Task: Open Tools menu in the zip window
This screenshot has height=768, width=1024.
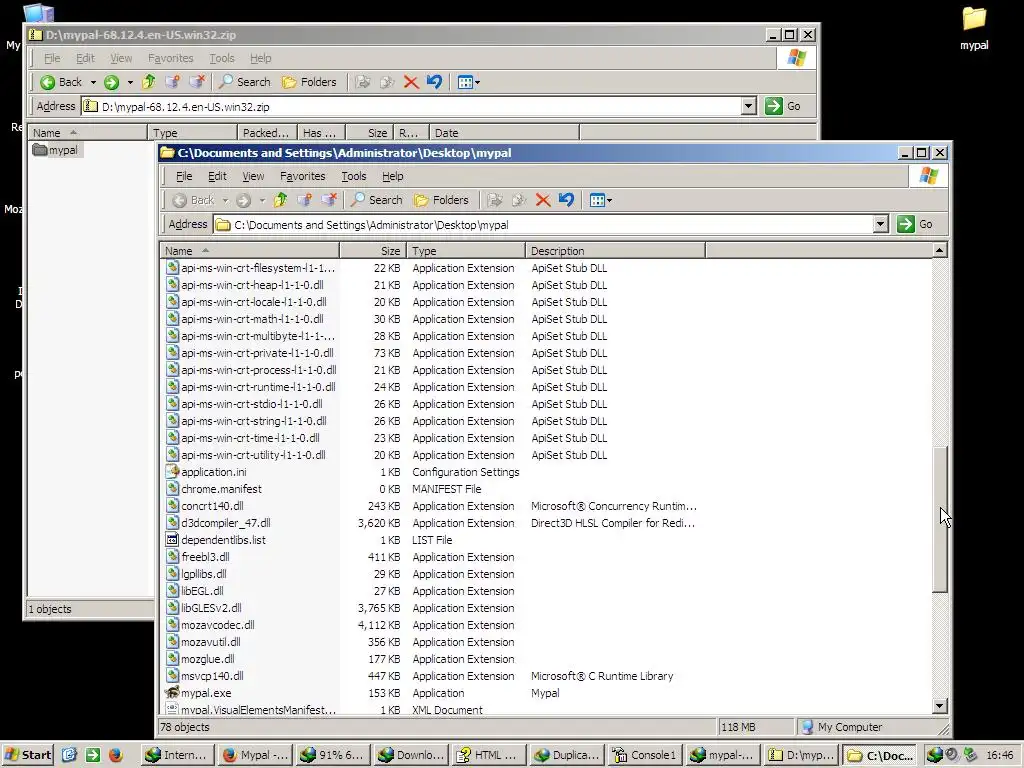Action: tap(221, 58)
